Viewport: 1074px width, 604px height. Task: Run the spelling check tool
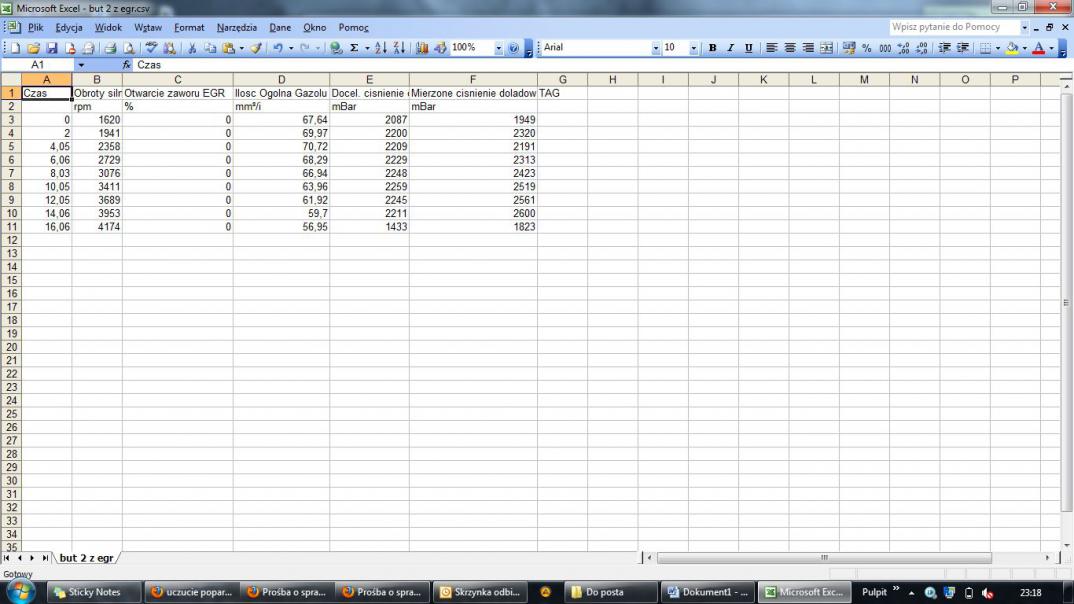[151, 48]
